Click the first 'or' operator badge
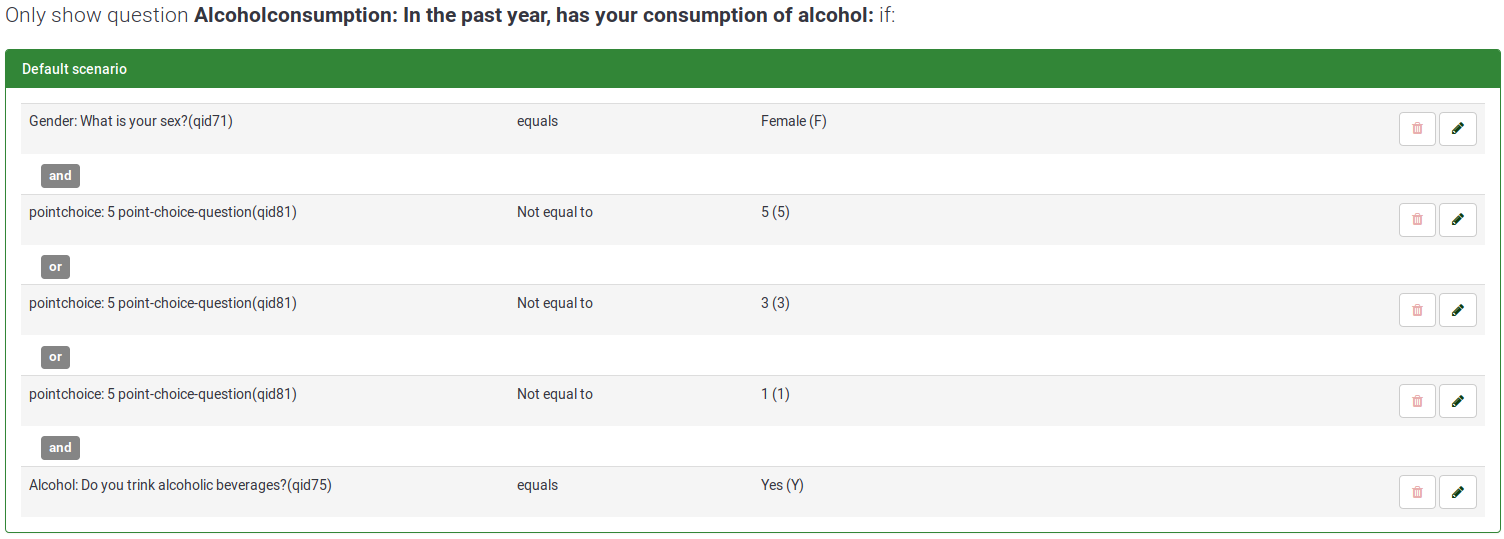The height and width of the screenshot is (539, 1504). pos(56,267)
